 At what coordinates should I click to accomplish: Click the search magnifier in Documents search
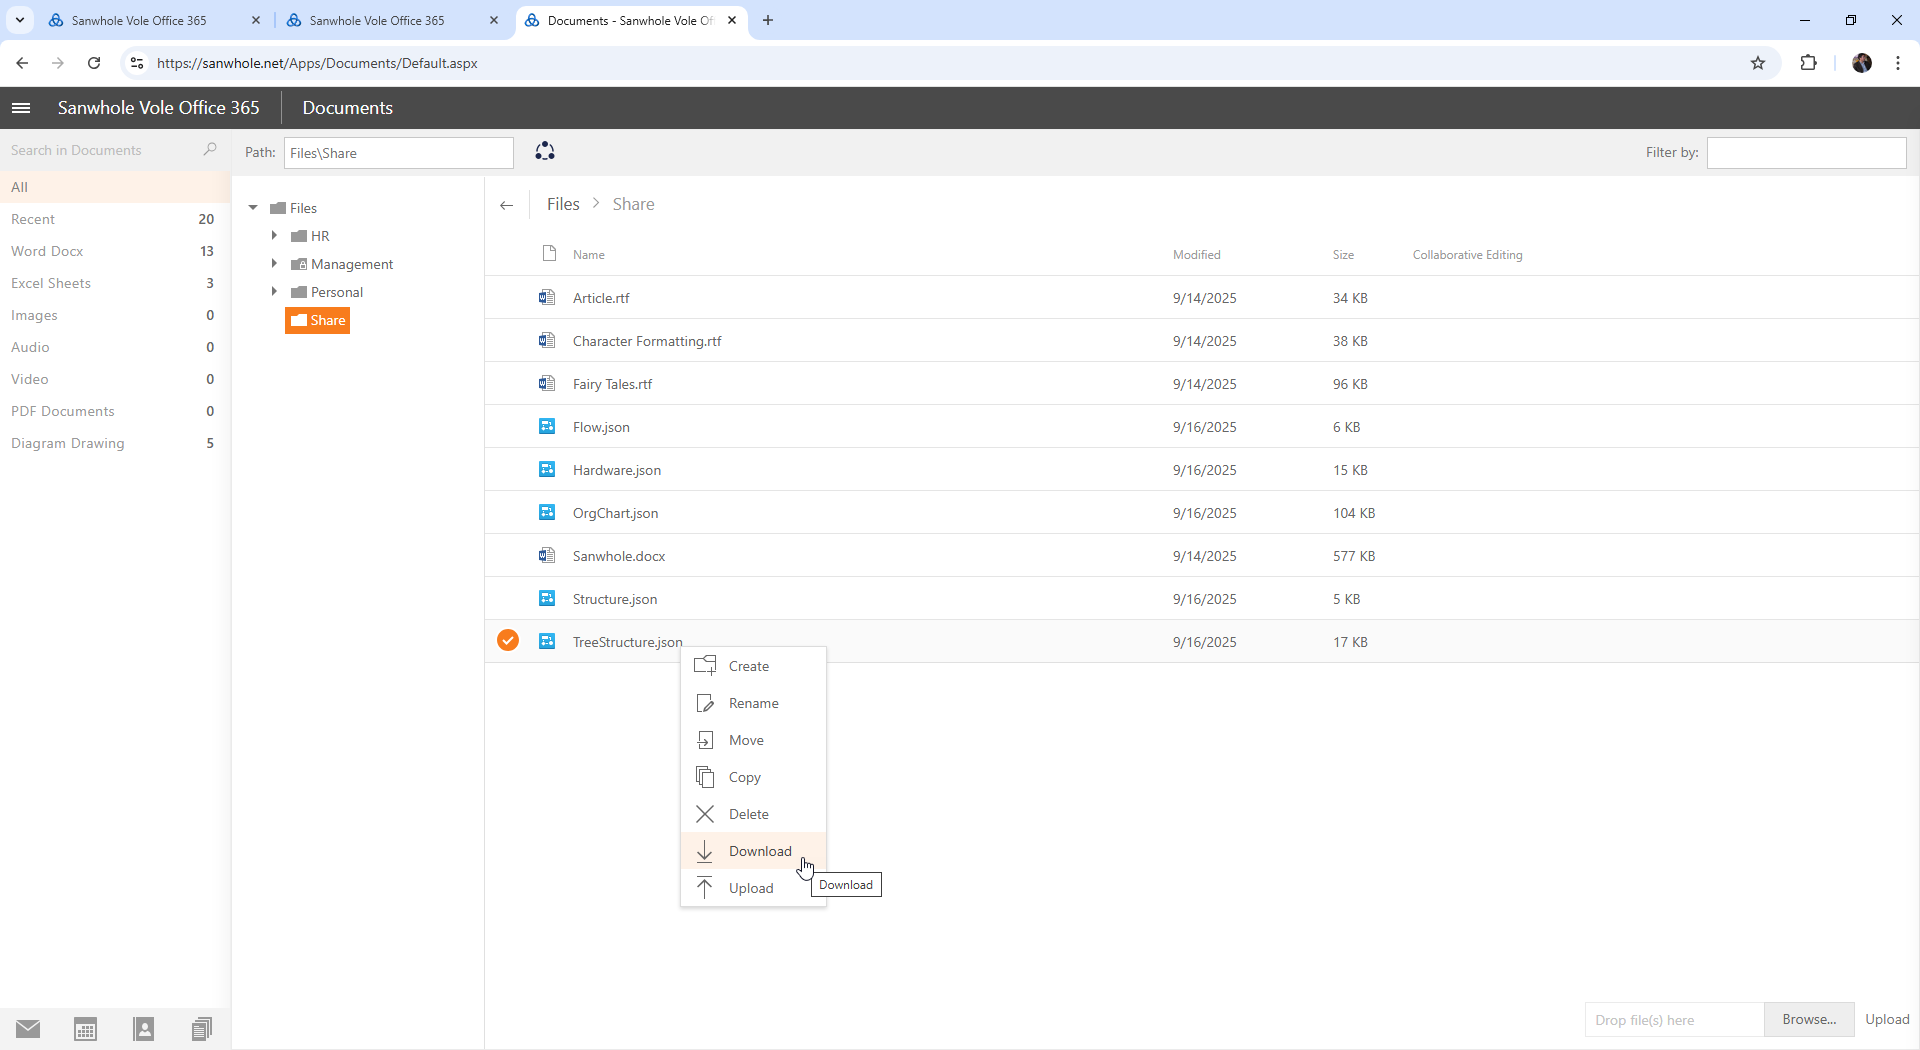coord(210,150)
